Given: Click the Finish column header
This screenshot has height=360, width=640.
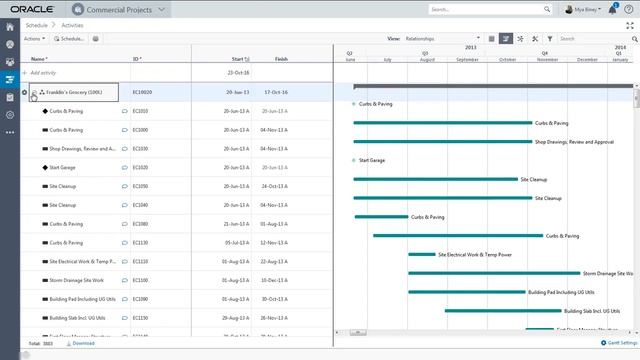Looking at the screenshot, I should 281,59.
